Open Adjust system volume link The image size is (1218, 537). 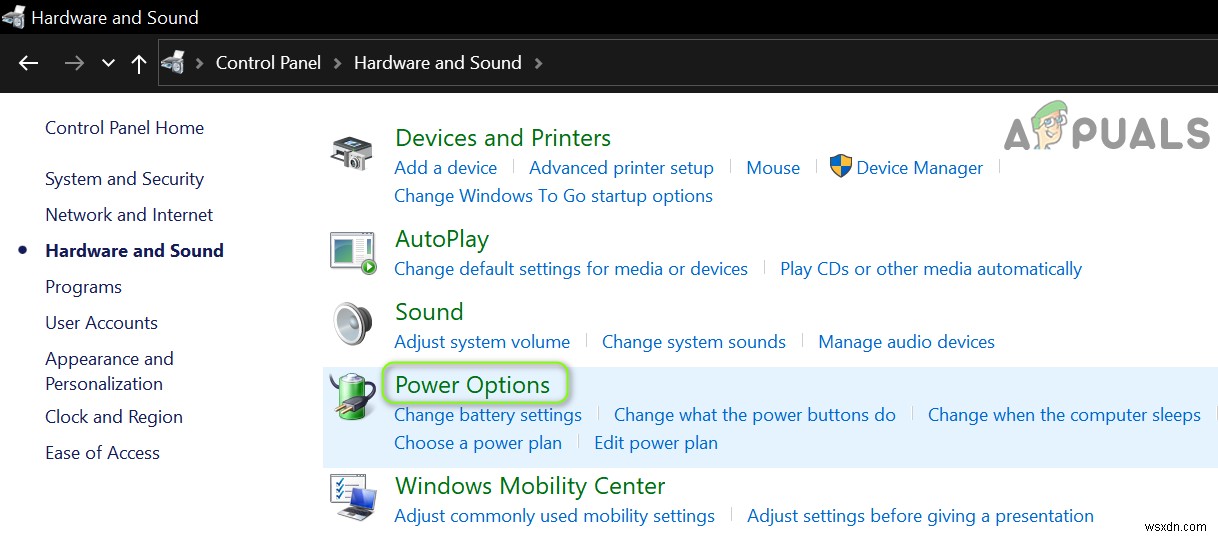482,342
